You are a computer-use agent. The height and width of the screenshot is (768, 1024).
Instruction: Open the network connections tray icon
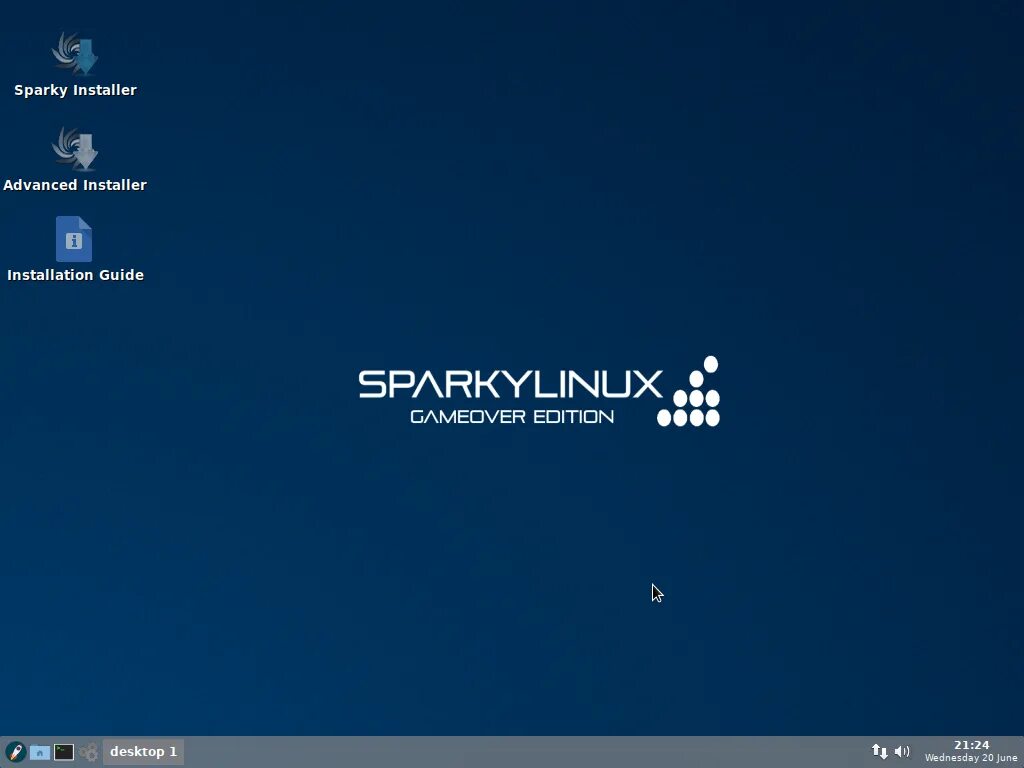880,752
